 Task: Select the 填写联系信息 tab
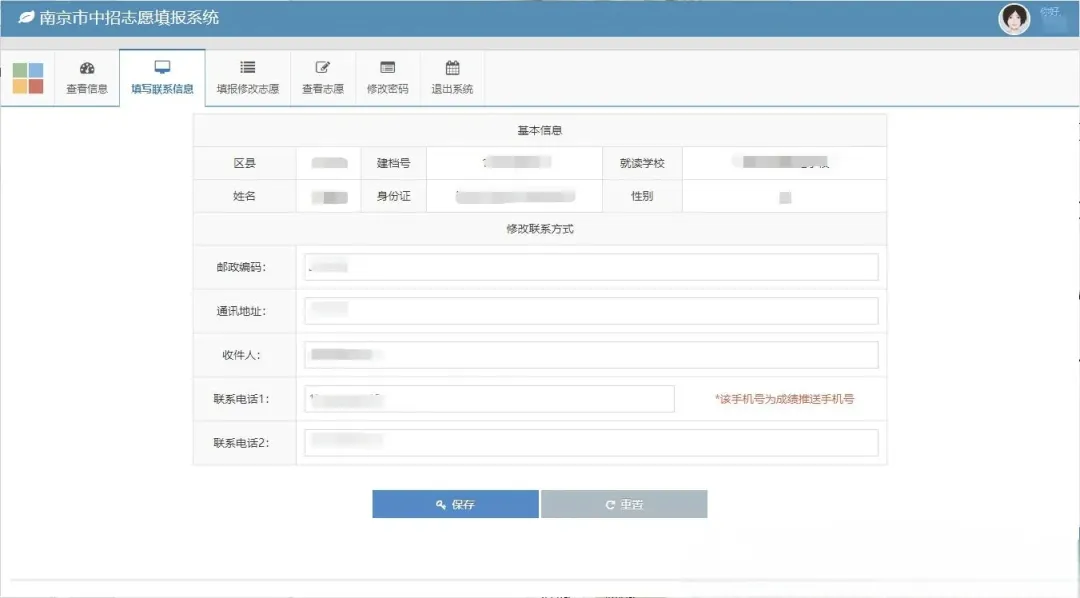pos(163,78)
